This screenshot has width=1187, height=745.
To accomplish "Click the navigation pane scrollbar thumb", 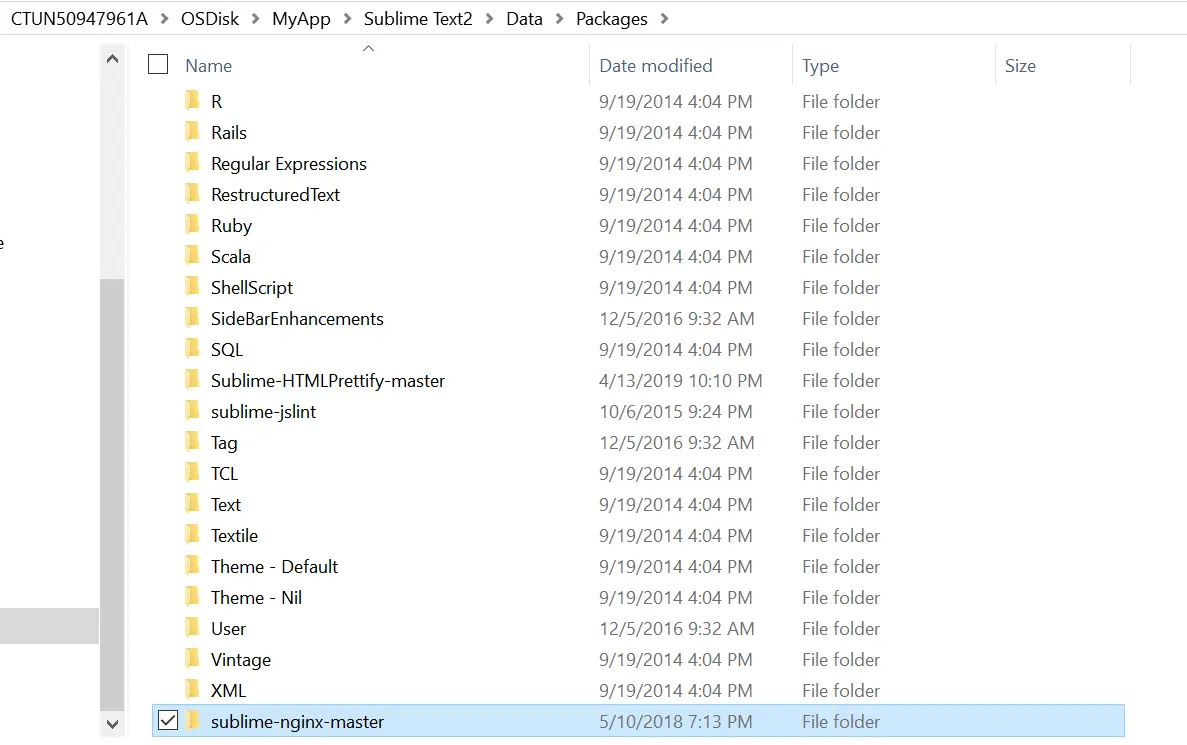I will (x=112, y=494).
